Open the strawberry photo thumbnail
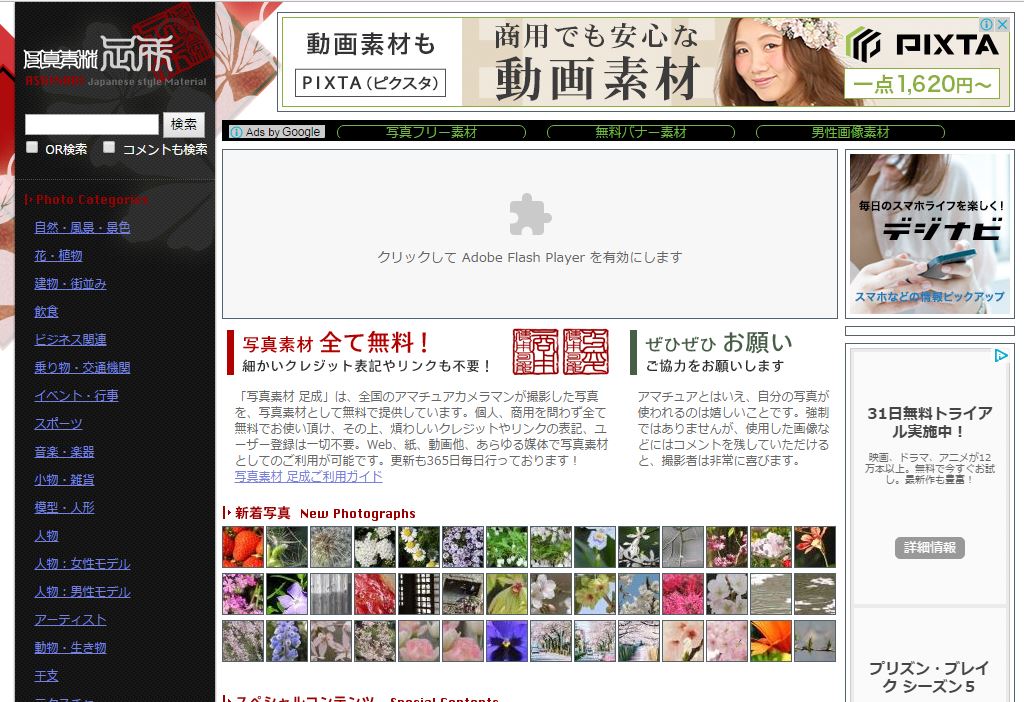The image size is (1024, 702). [243, 547]
